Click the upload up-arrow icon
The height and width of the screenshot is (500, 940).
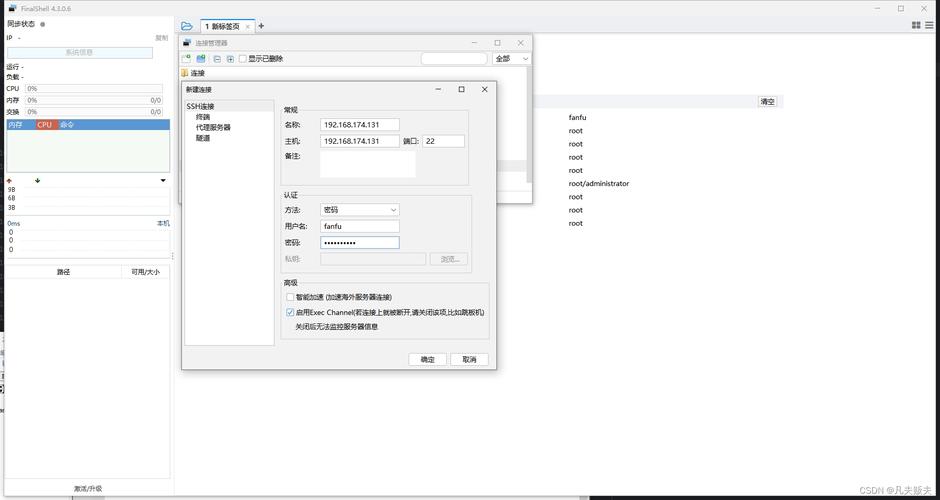point(9,180)
